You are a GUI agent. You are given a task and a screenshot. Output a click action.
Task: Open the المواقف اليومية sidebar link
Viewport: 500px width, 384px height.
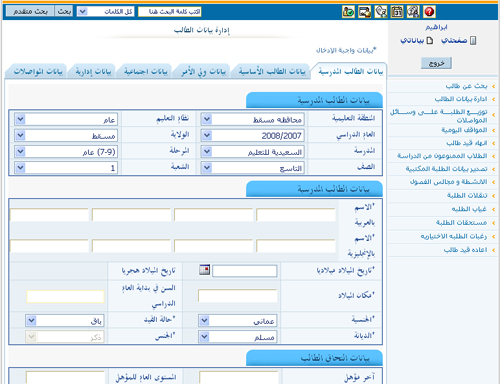coord(464,130)
